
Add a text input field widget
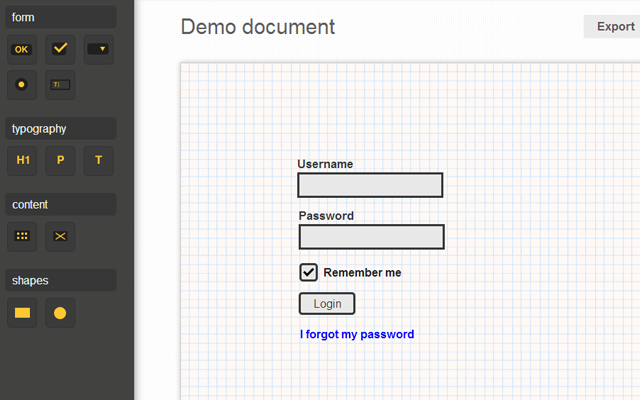pyautogui.click(x=60, y=85)
